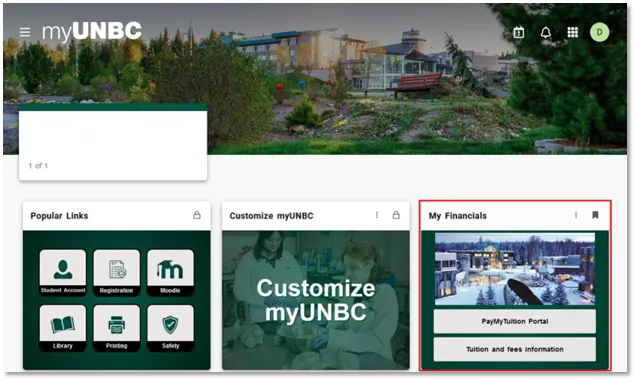Screen dimensions: 636x381
Task: Click the PayMyTuition Portal button
Action: 515,321
